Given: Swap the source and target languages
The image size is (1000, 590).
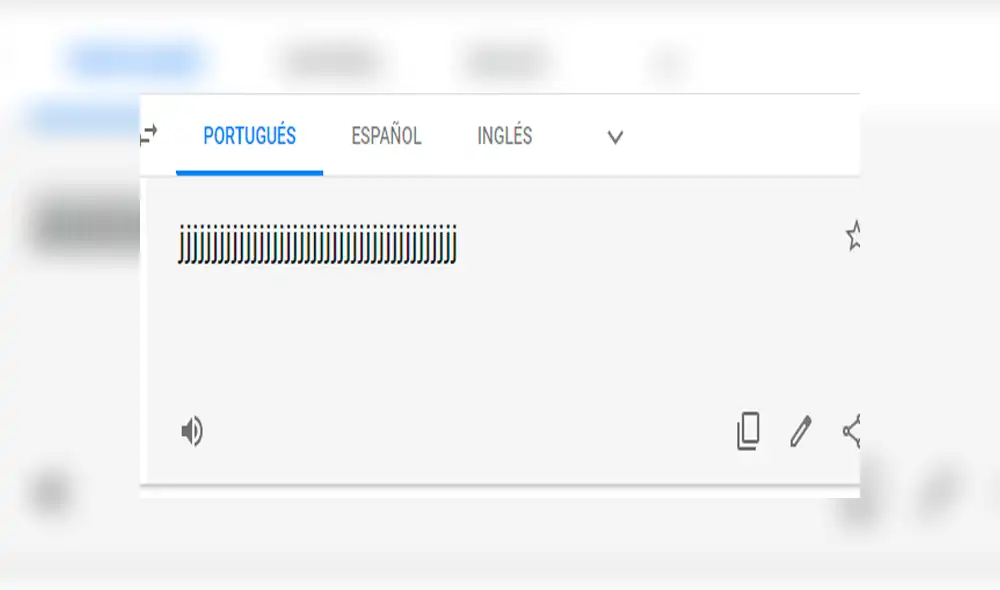Looking at the screenshot, I should tap(148, 135).
